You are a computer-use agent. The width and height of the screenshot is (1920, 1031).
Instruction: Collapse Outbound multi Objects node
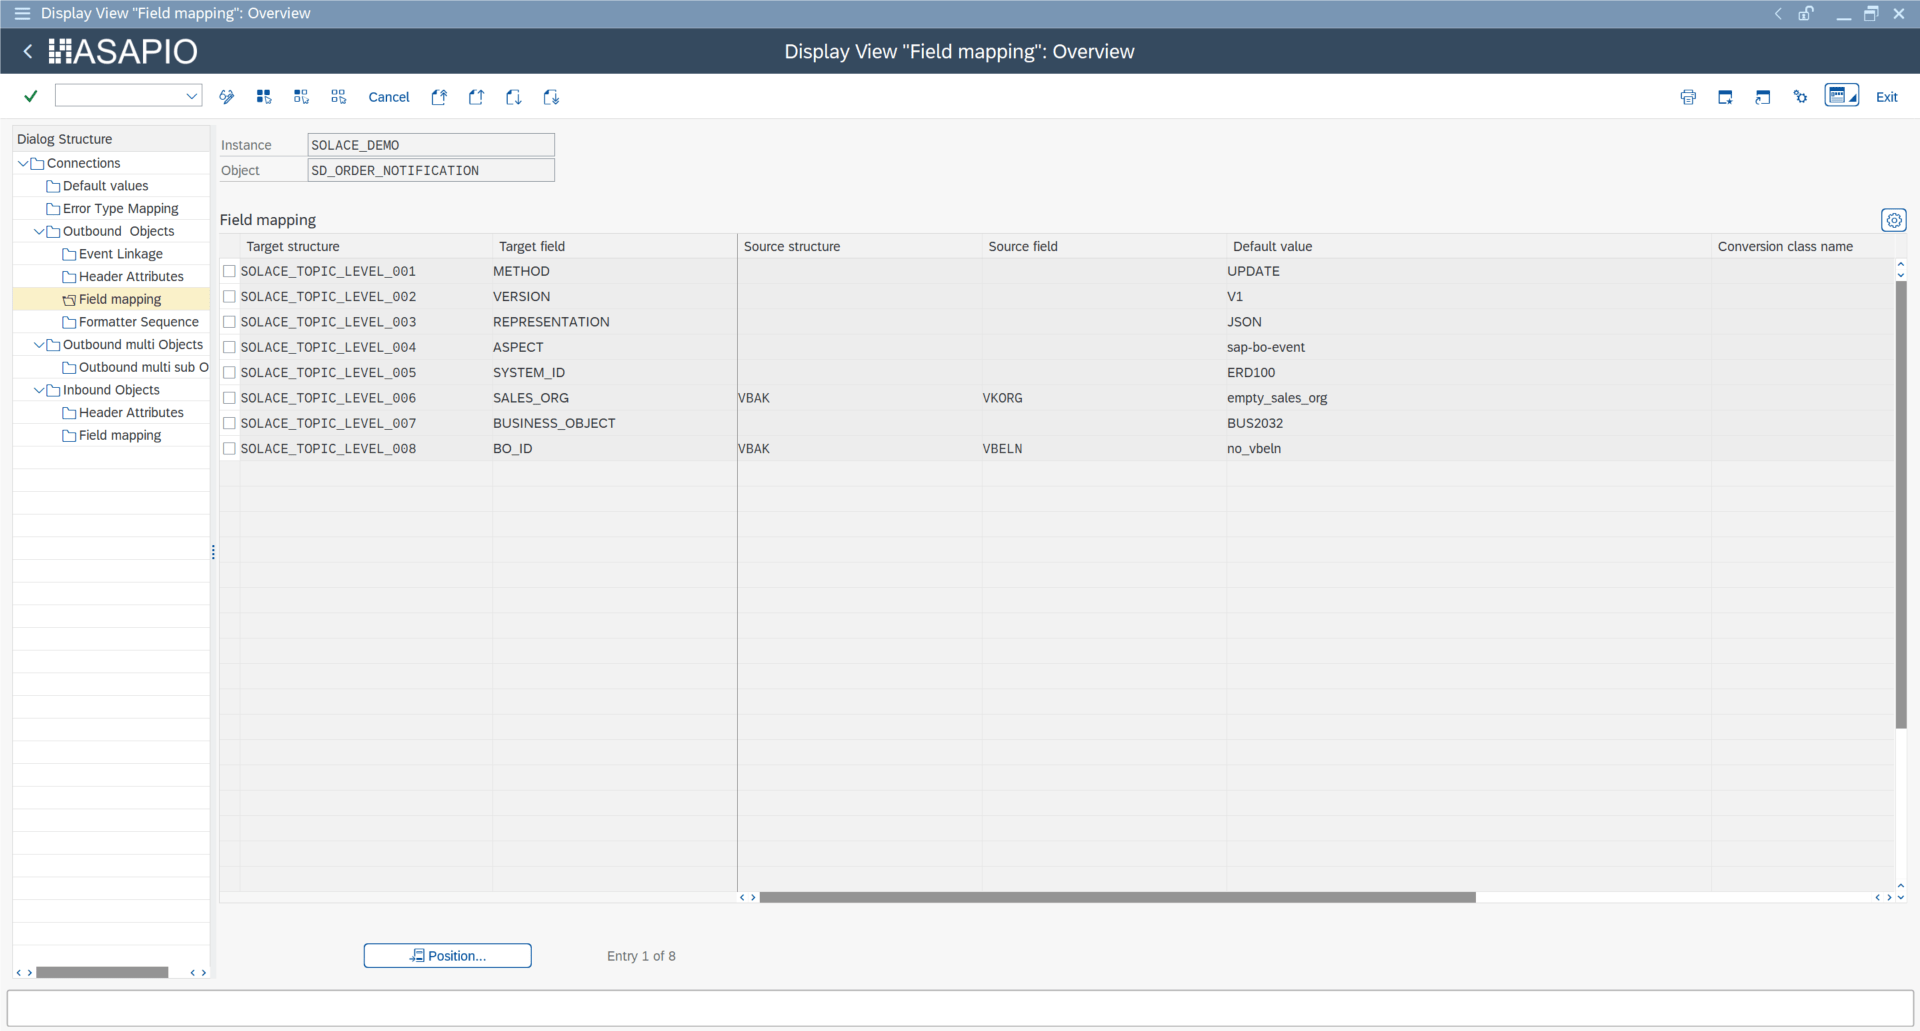[39, 345]
